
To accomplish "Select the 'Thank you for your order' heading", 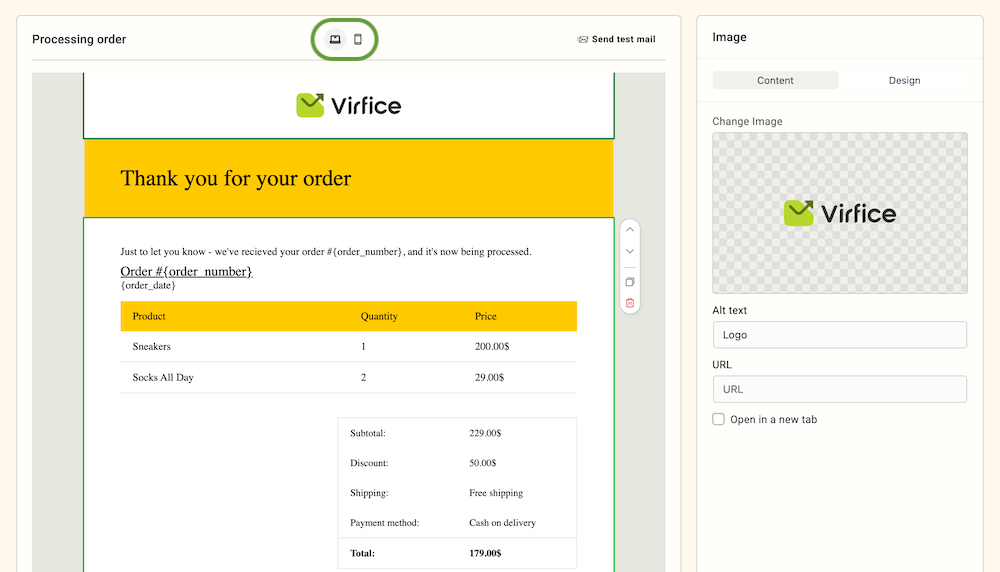I will pyautogui.click(x=235, y=179).
